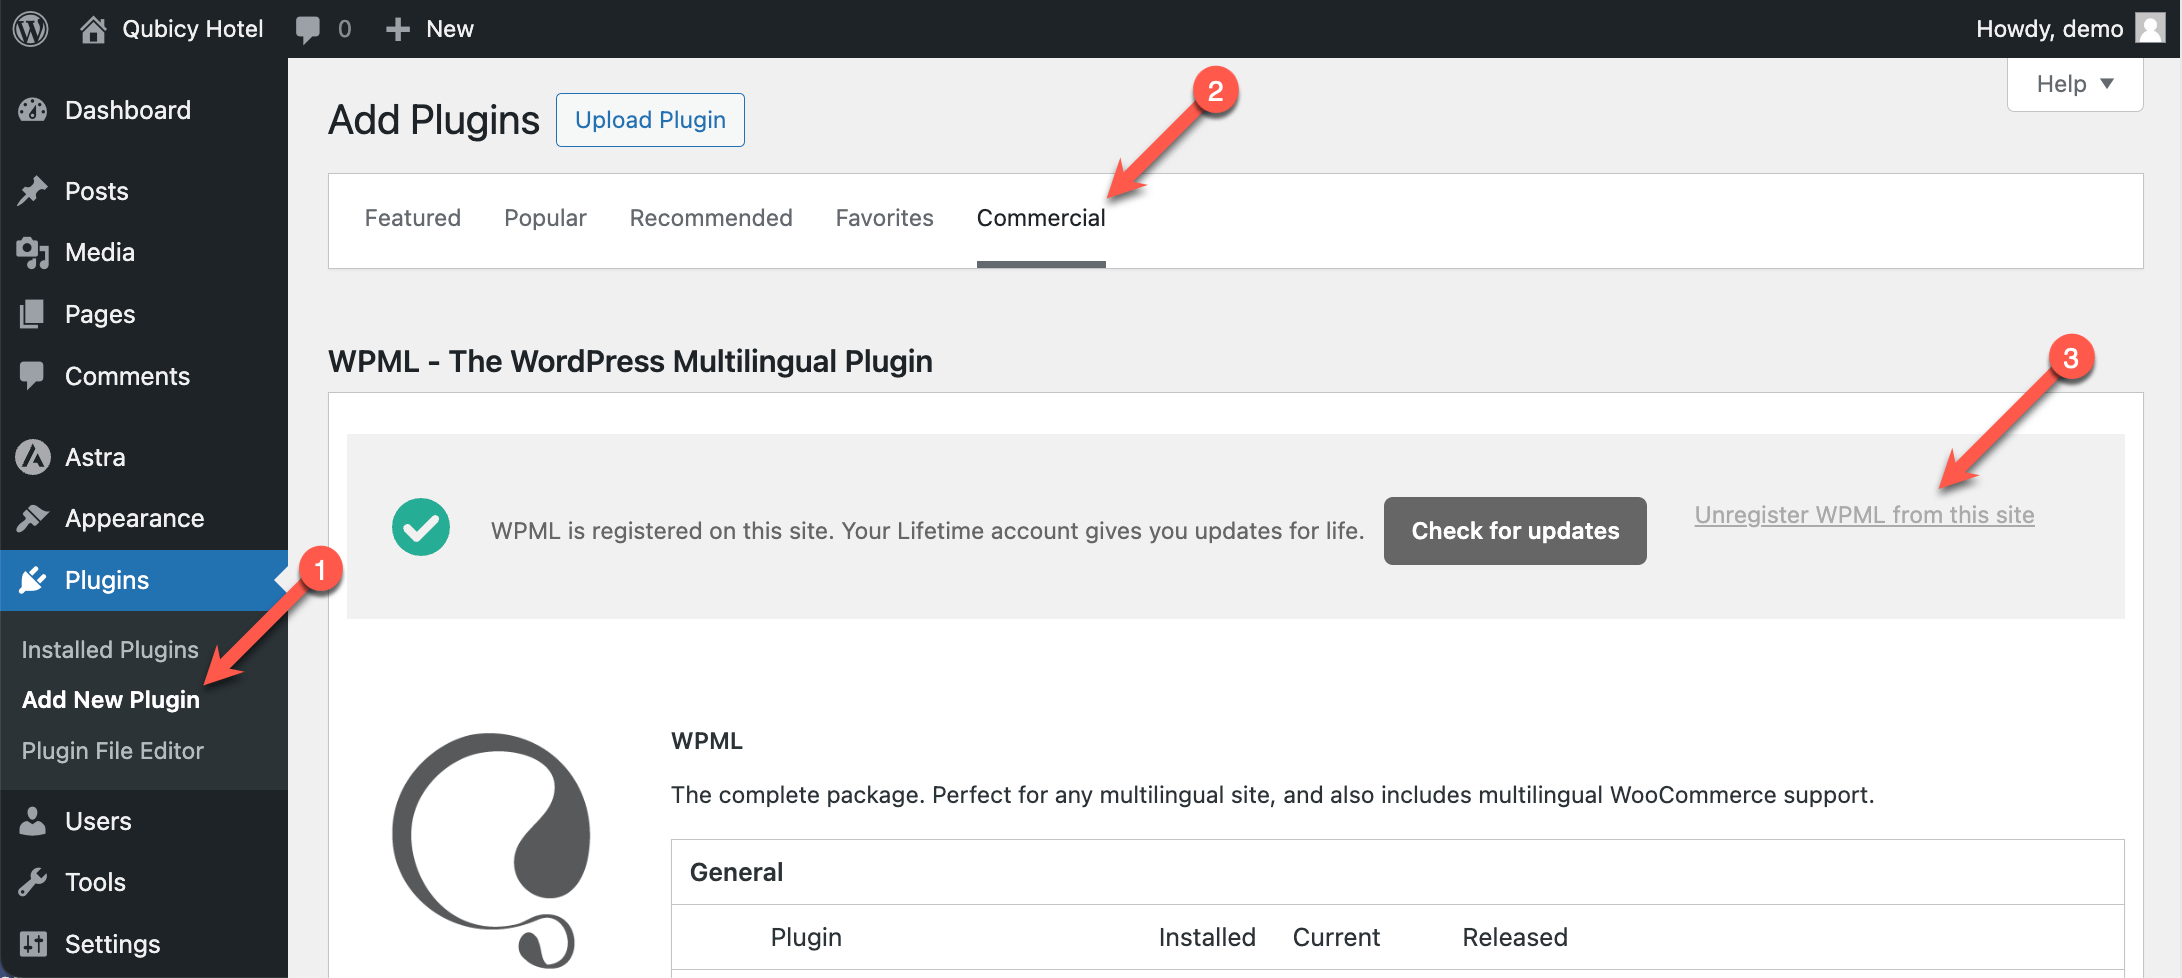Image resolution: width=2182 pixels, height=978 pixels.
Task: Open Appearance with the brush icon
Action: click(33, 518)
